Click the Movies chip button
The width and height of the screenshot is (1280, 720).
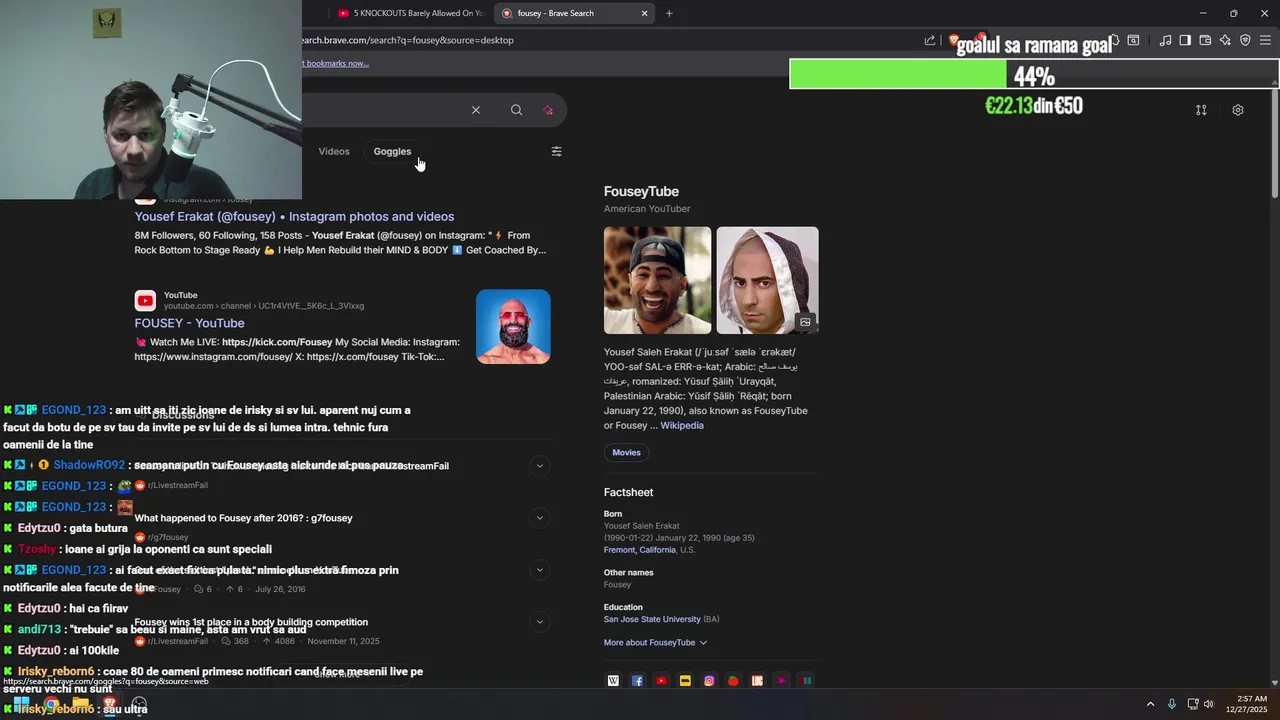[x=626, y=453]
